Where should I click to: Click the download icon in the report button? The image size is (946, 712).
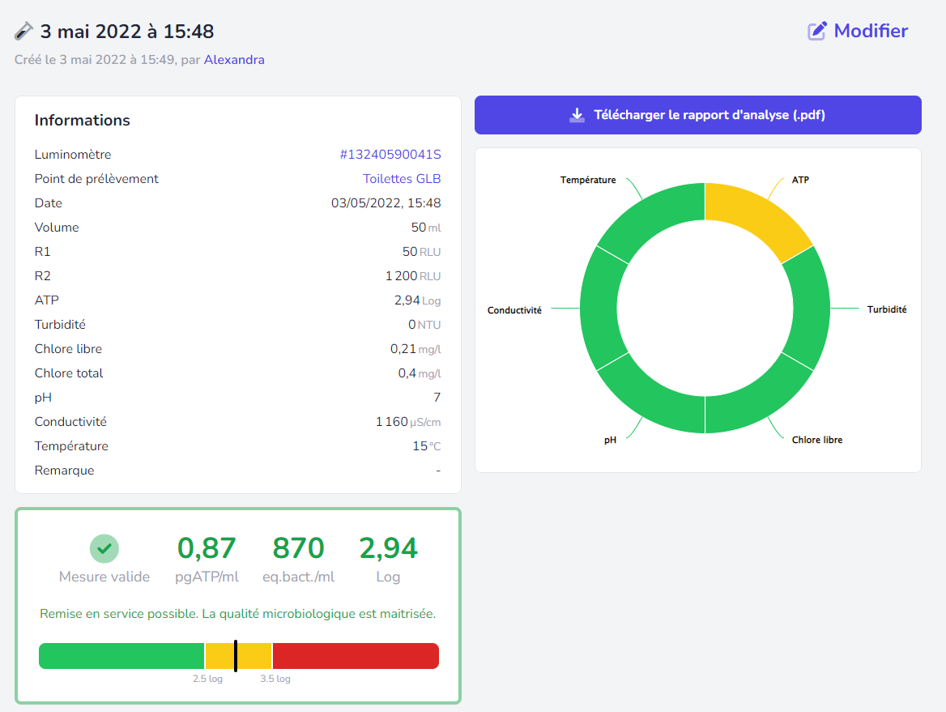click(x=577, y=115)
